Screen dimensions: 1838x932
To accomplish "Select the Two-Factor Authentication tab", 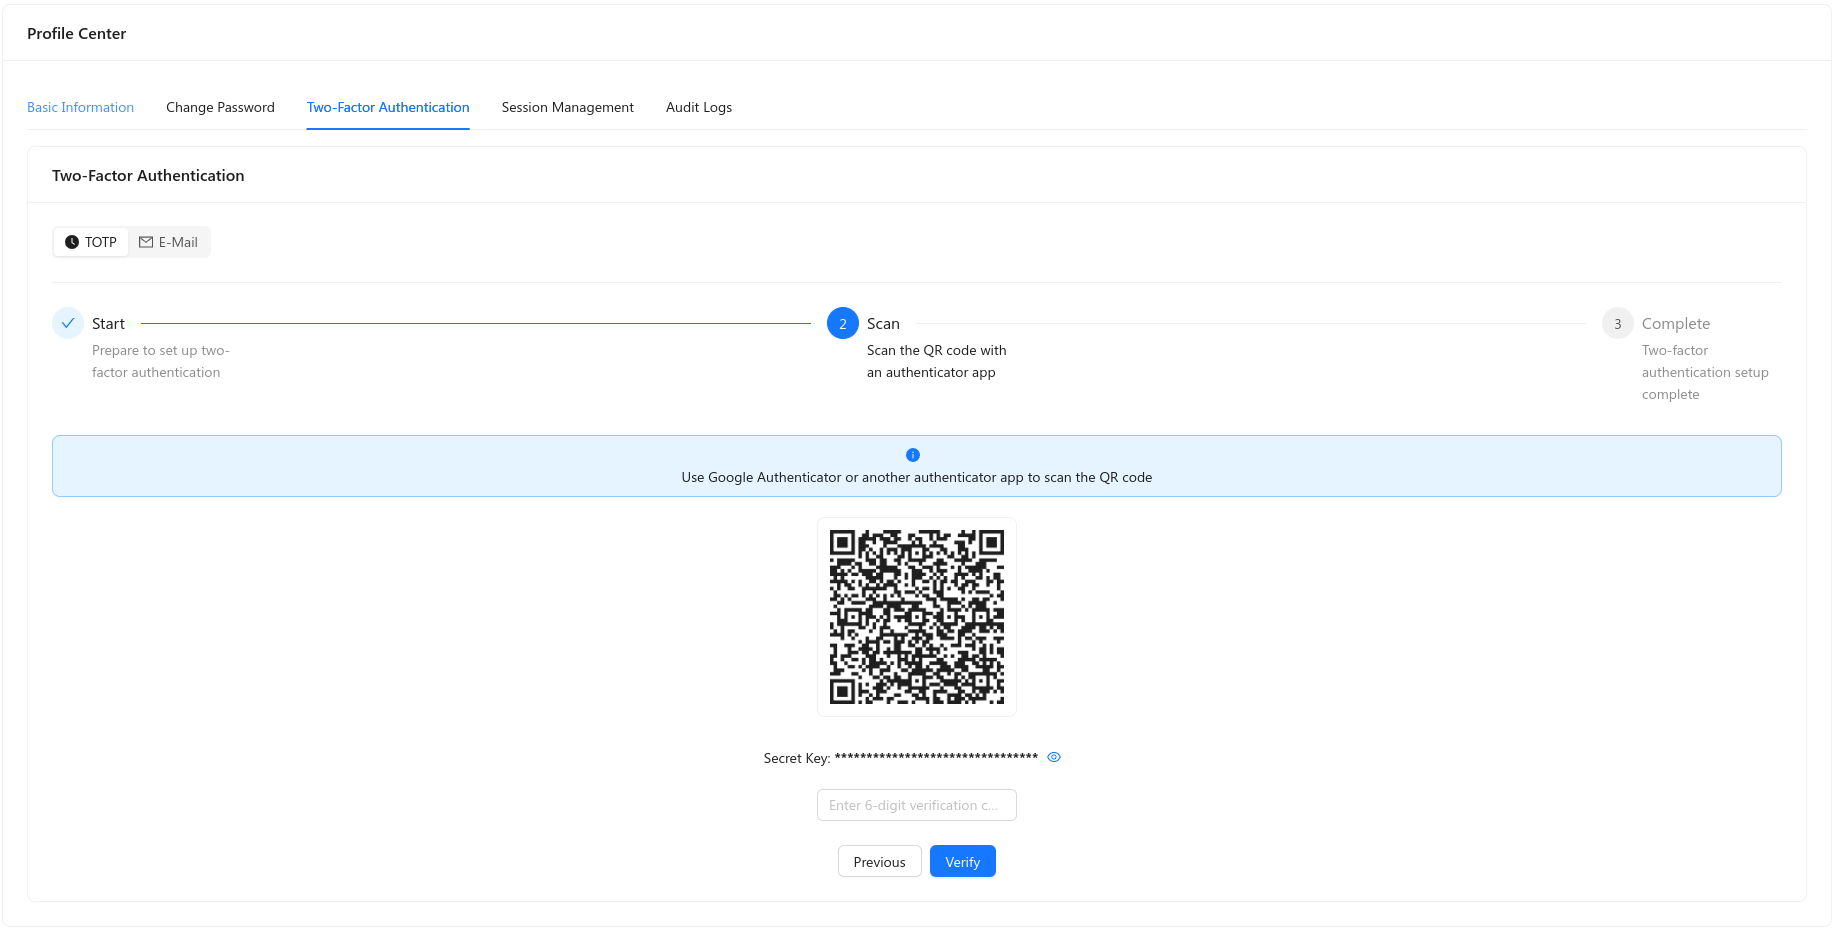I will [x=388, y=107].
